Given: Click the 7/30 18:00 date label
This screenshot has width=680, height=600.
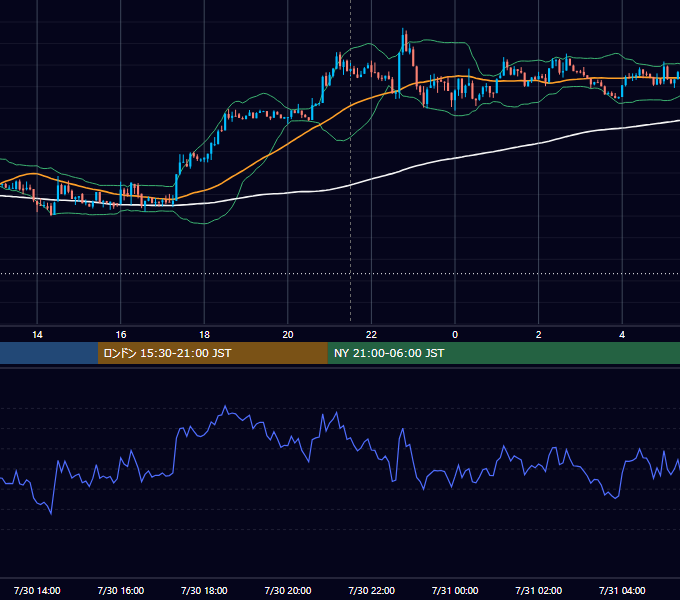Looking at the screenshot, I should point(204,590).
